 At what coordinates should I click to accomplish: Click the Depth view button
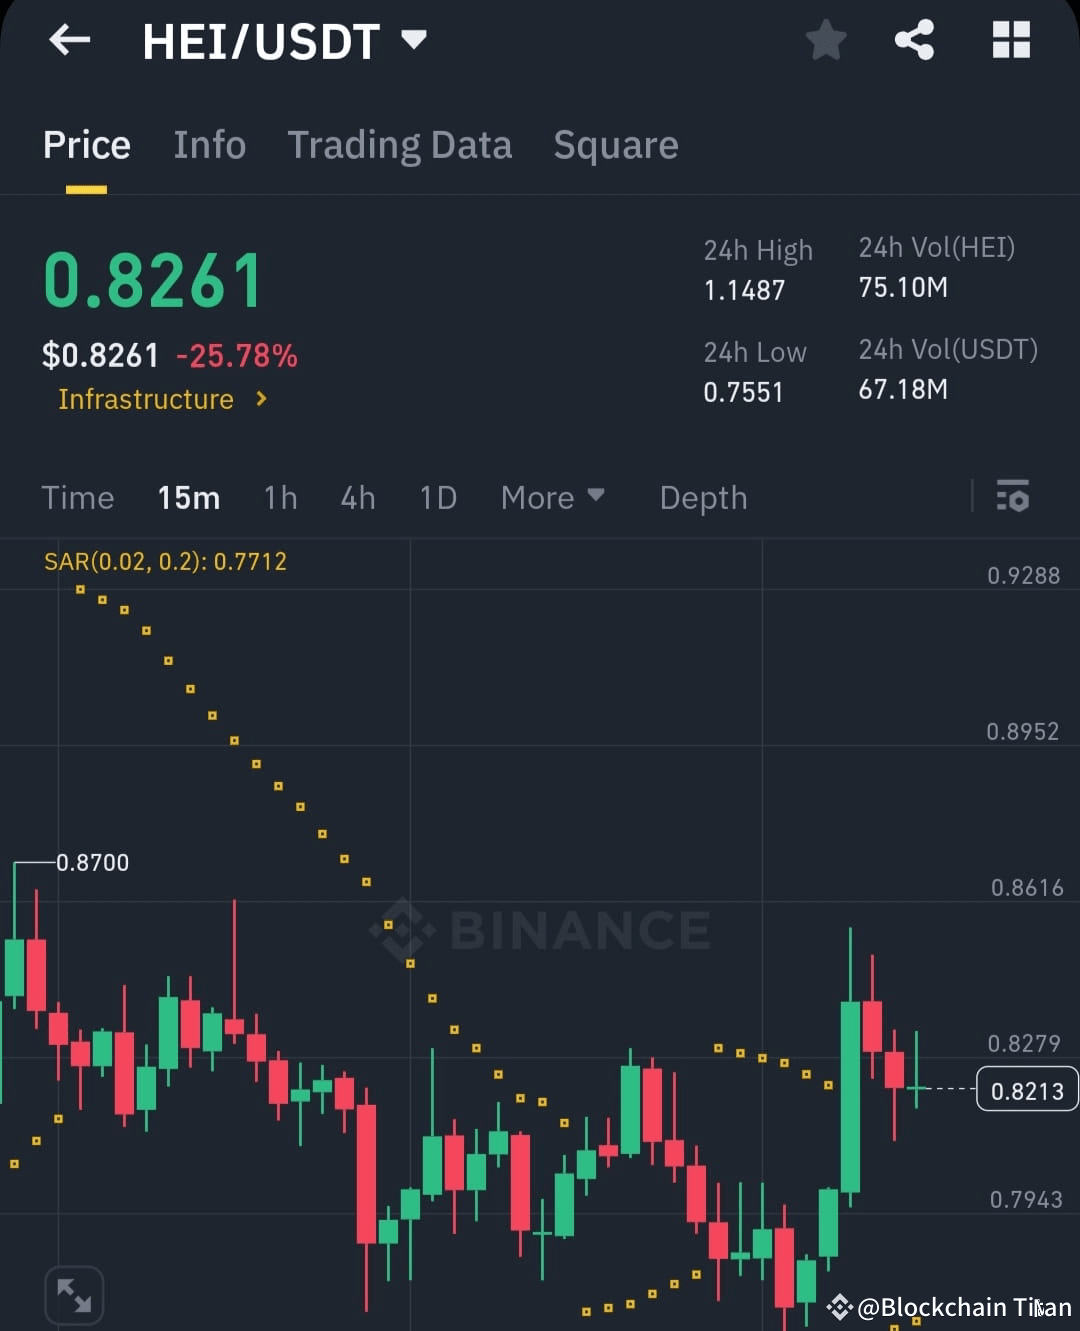(703, 497)
